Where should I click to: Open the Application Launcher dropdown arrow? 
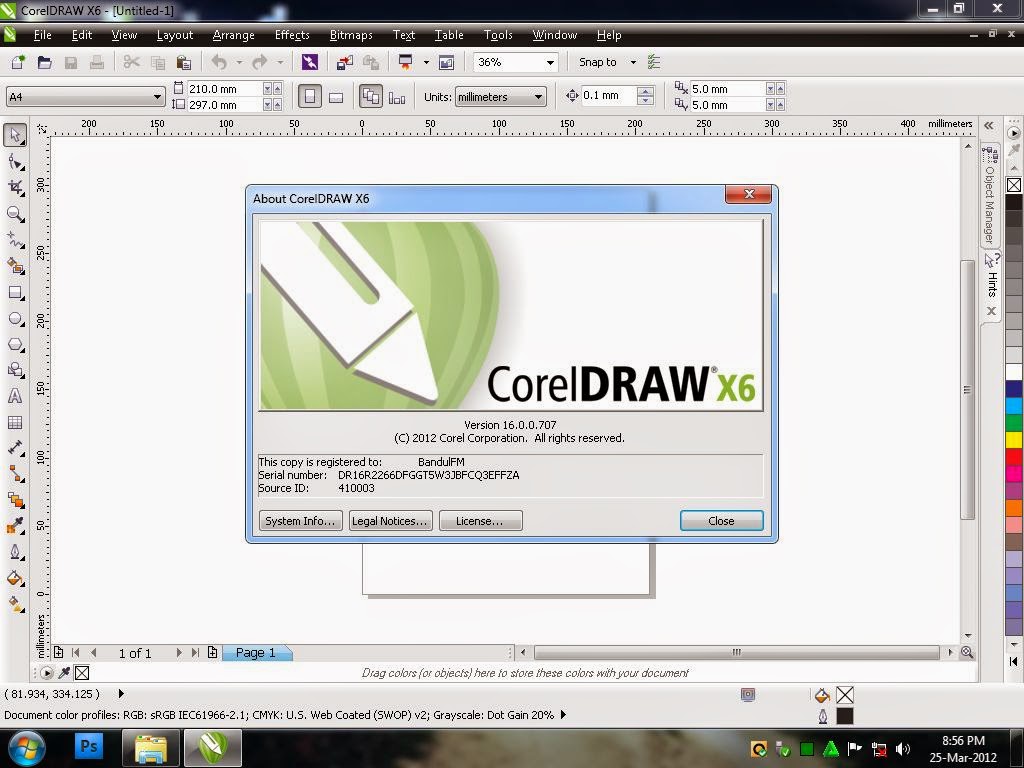pyautogui.click(x=426, y=62)
